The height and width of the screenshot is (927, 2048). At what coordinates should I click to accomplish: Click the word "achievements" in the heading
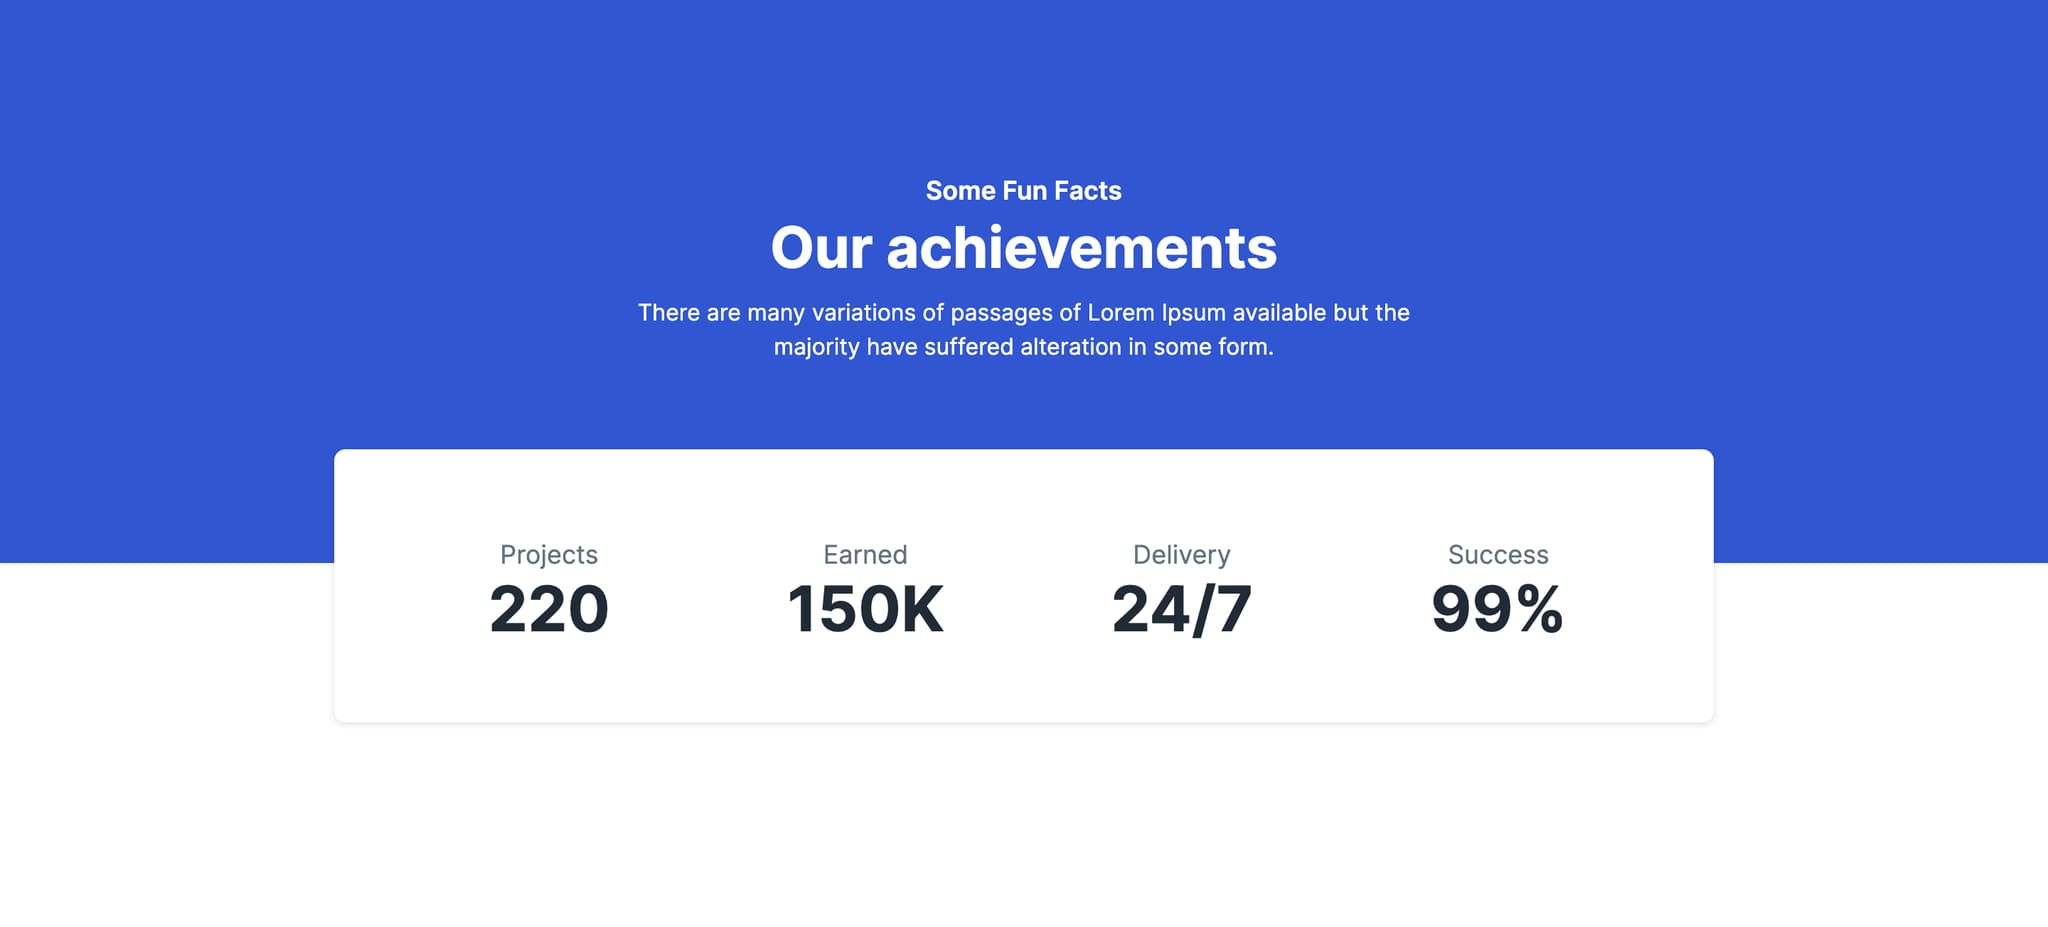point(1081,248)
